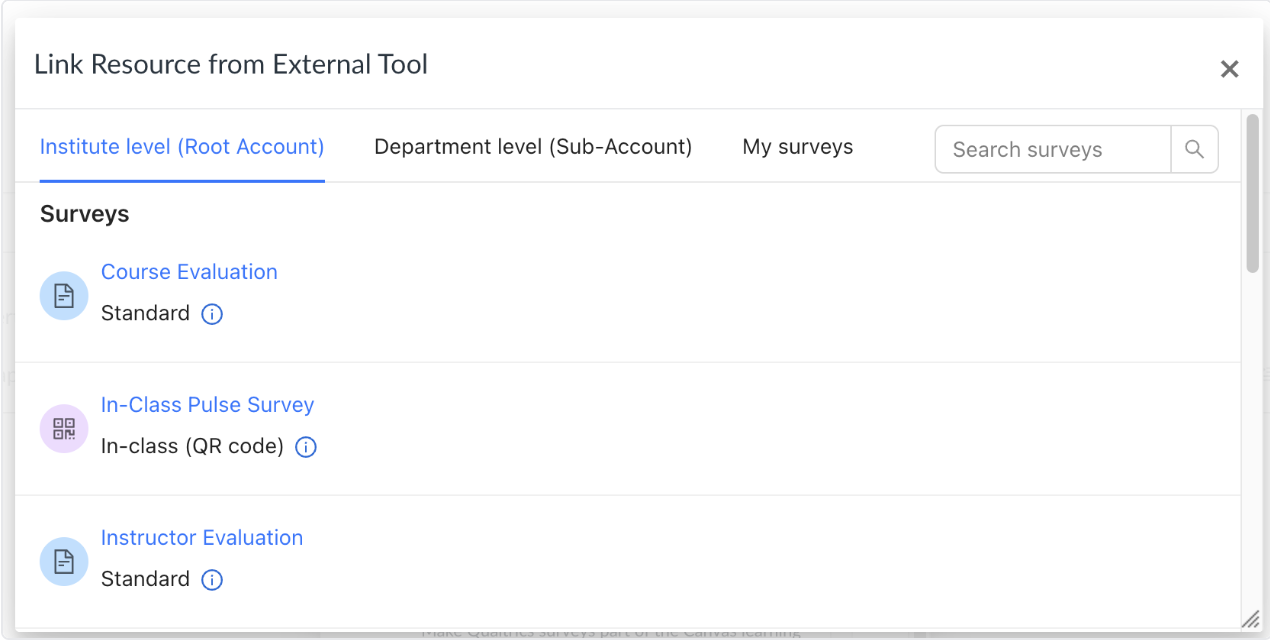Switch to Department level (Sub-Account) tab
Screen dimensions: 1270x640
[x=533, y=147]
